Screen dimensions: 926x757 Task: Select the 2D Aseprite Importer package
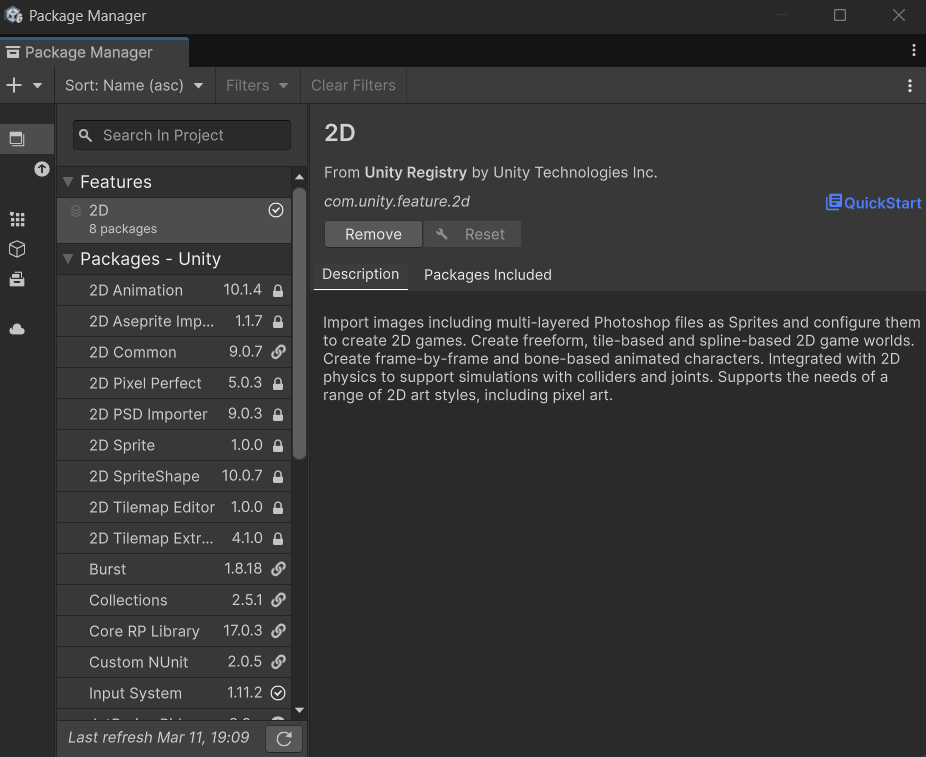click(174, 321)
